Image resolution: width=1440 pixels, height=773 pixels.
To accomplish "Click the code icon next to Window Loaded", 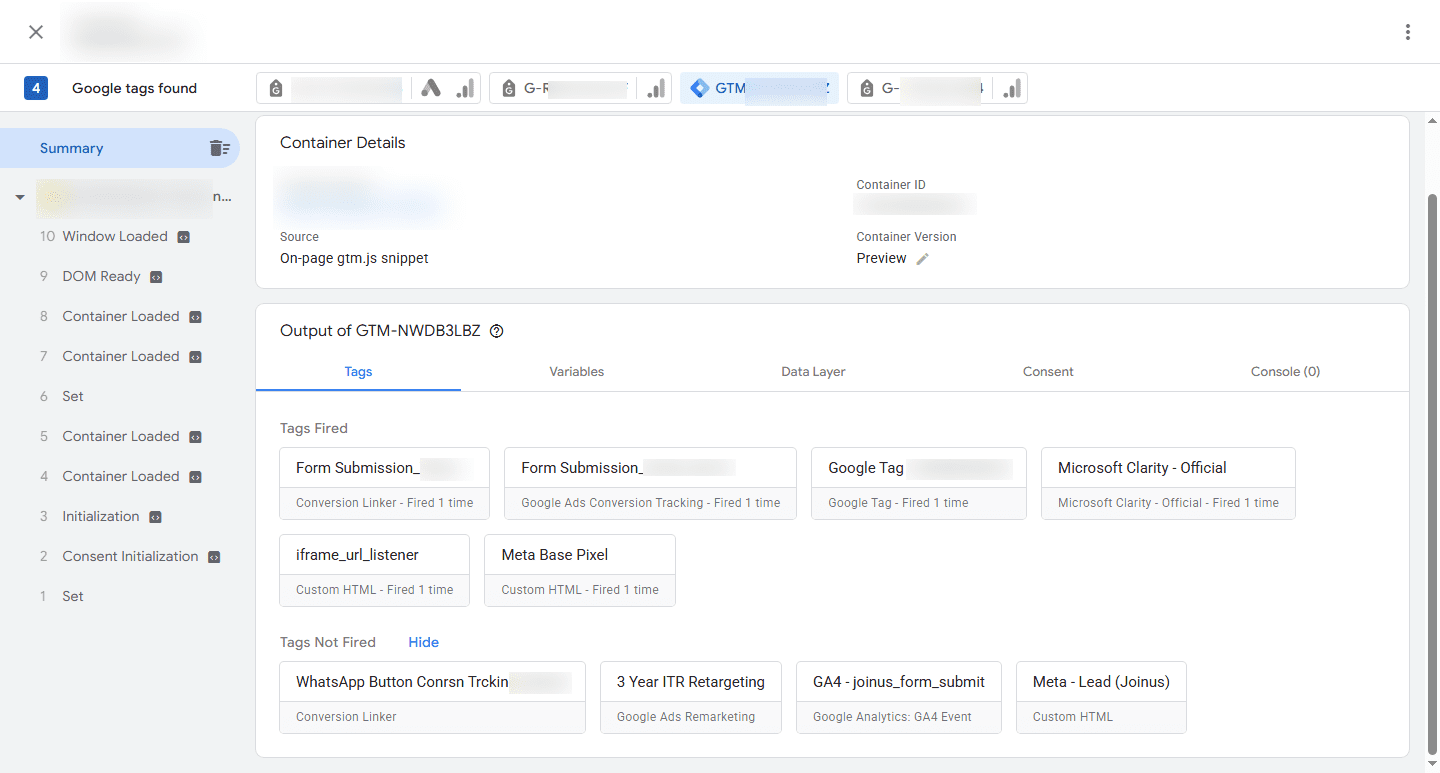I will (183, 237).
